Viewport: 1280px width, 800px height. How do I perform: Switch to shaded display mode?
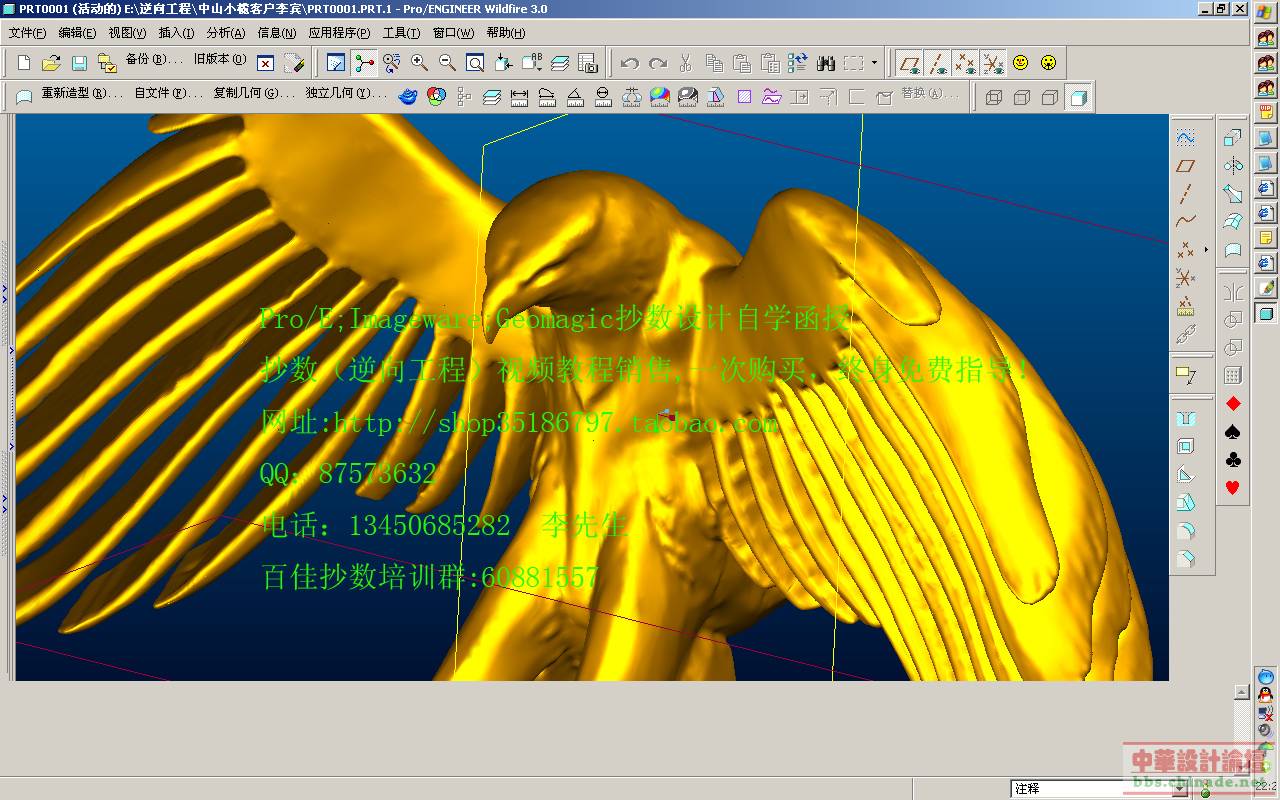click(1078, 98)
